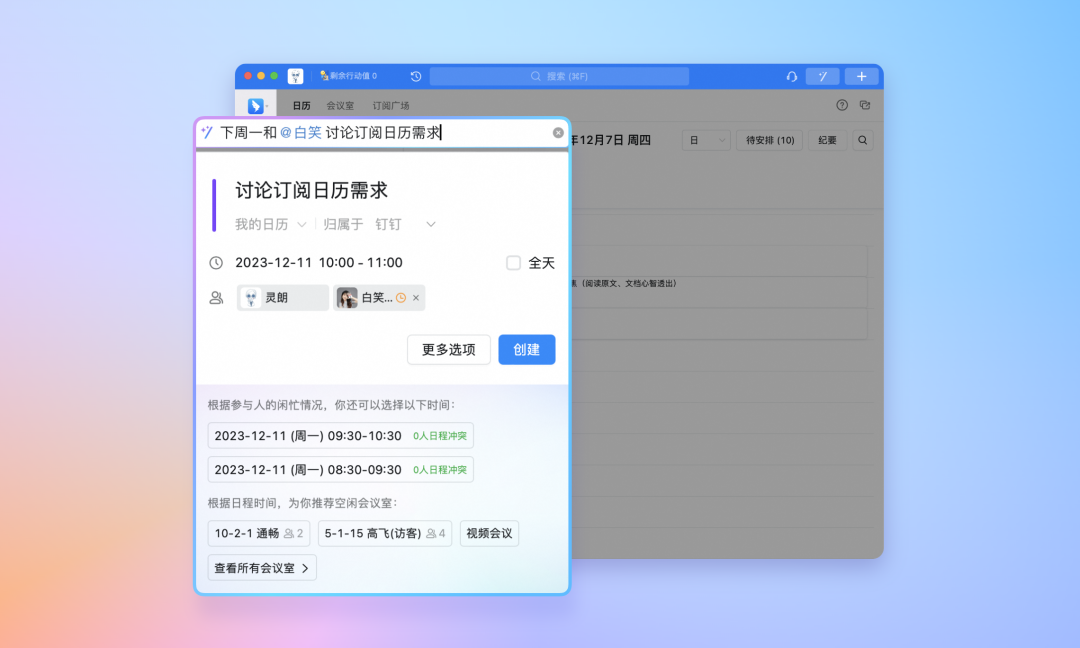1080x648 pixels.
Task: Switch to the 订阅广场 tab
Action: (x=391, y=106)
